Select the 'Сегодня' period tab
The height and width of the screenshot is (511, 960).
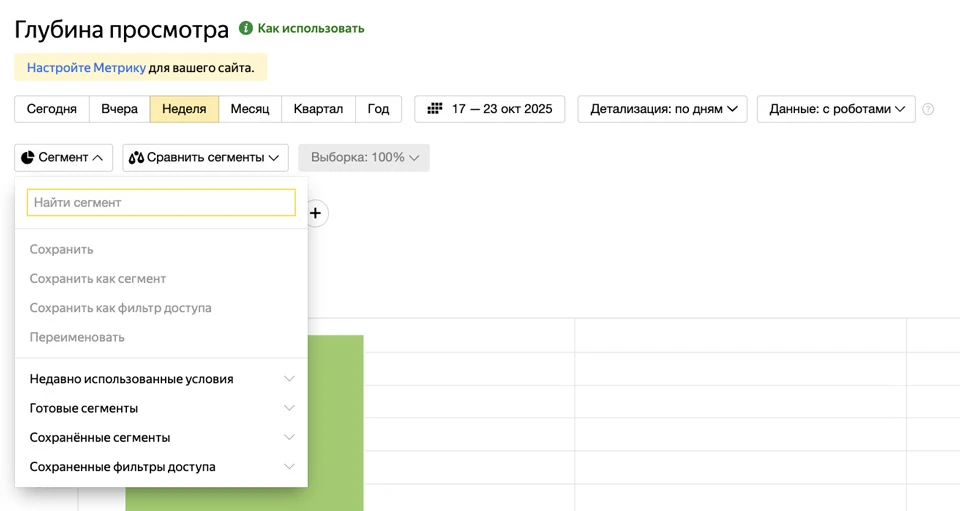[51, 109]
